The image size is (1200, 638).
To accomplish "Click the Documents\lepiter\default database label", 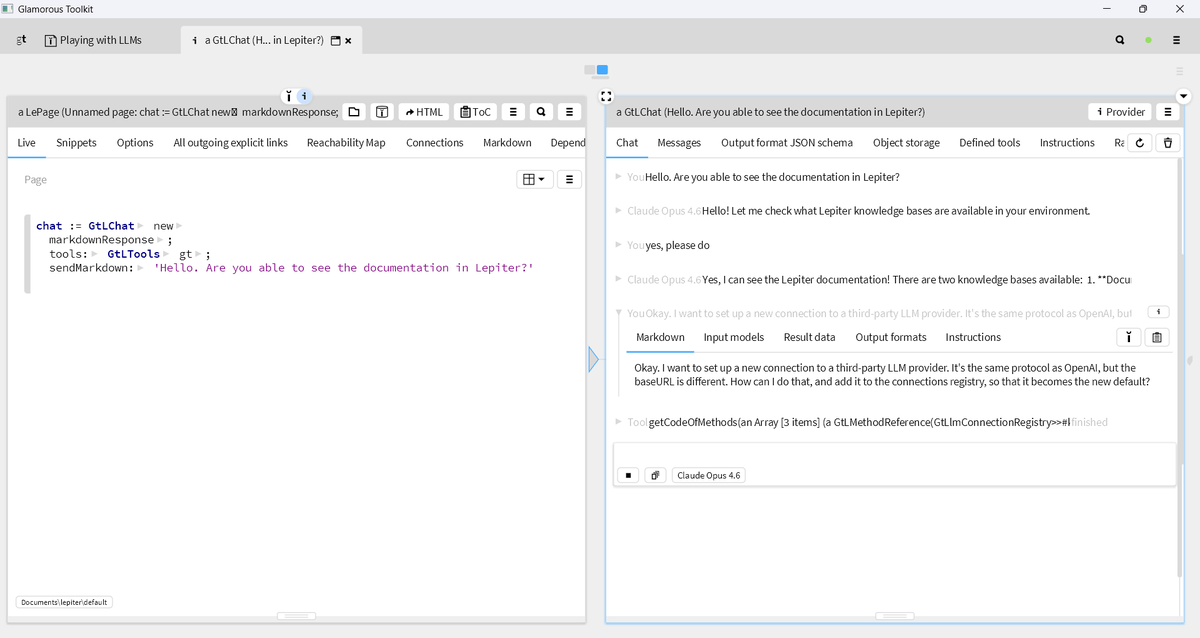I will (x=64, y=602).
